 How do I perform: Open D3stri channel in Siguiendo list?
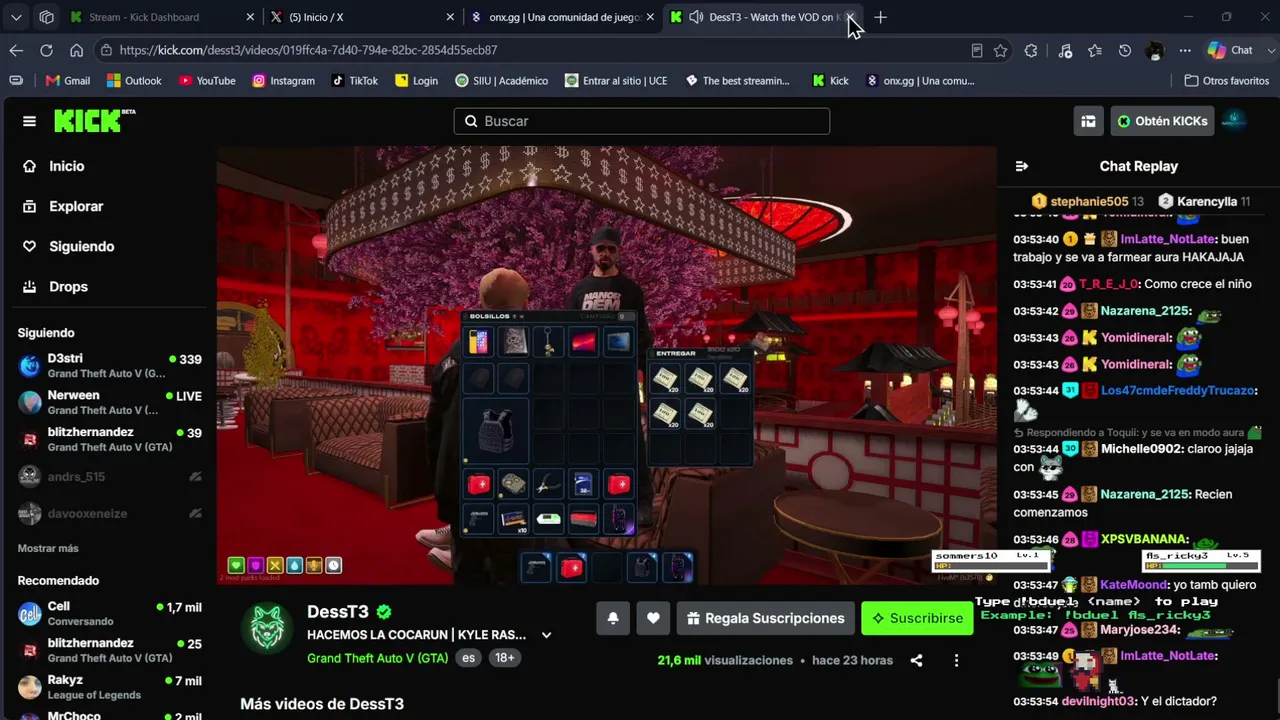click(109, 365)
